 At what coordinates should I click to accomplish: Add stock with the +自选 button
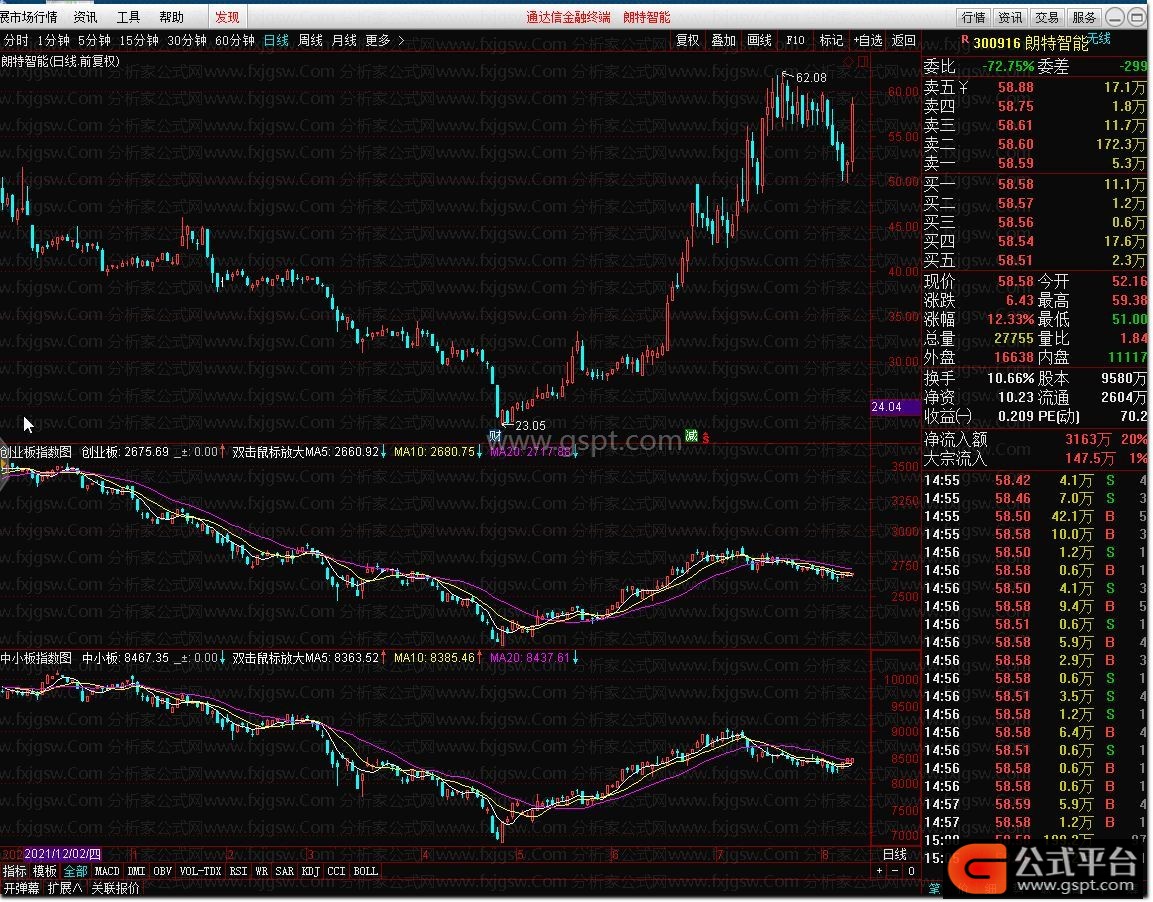tap(868, 40)
